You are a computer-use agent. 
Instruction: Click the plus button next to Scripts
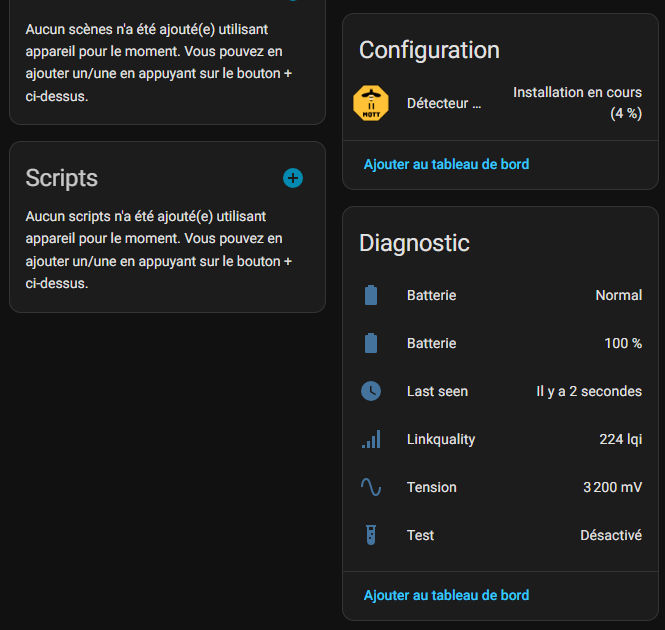[293, 178]
